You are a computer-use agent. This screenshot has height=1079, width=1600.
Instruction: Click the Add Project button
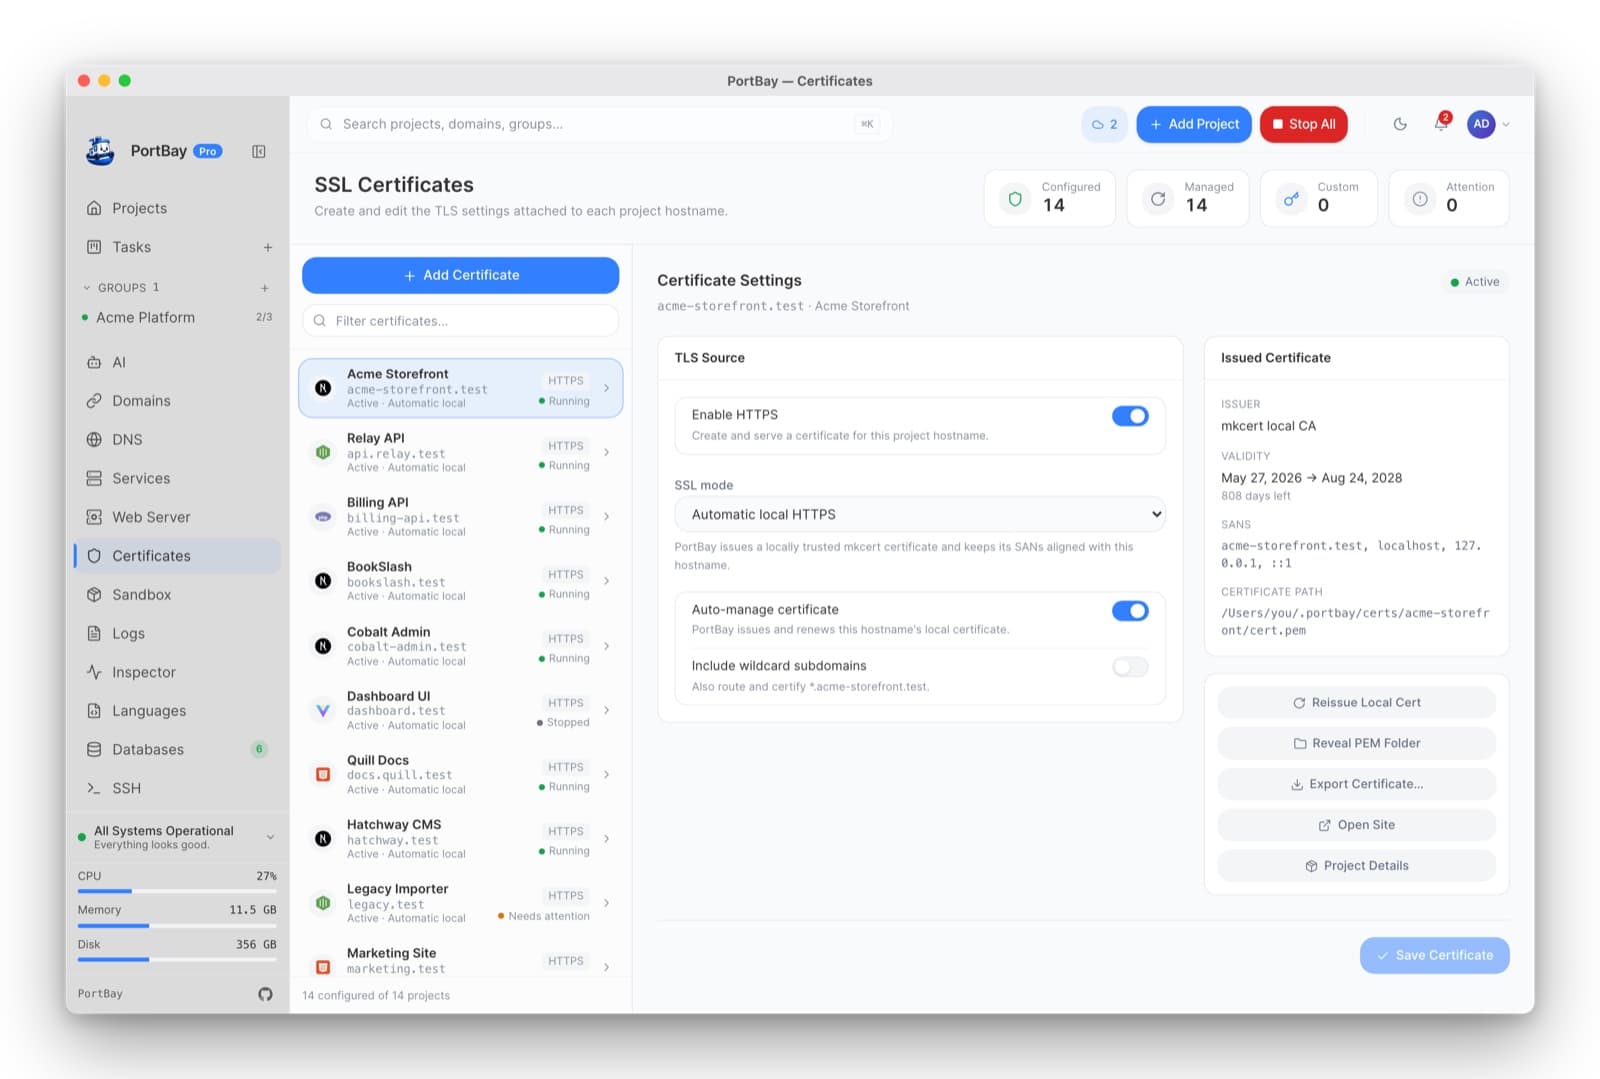click(x=1194, y=124)
